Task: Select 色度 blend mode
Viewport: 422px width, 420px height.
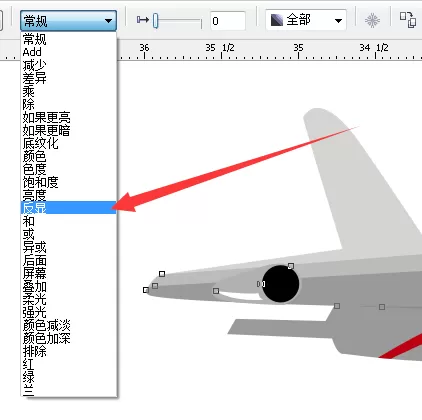Action: (69, 169)
